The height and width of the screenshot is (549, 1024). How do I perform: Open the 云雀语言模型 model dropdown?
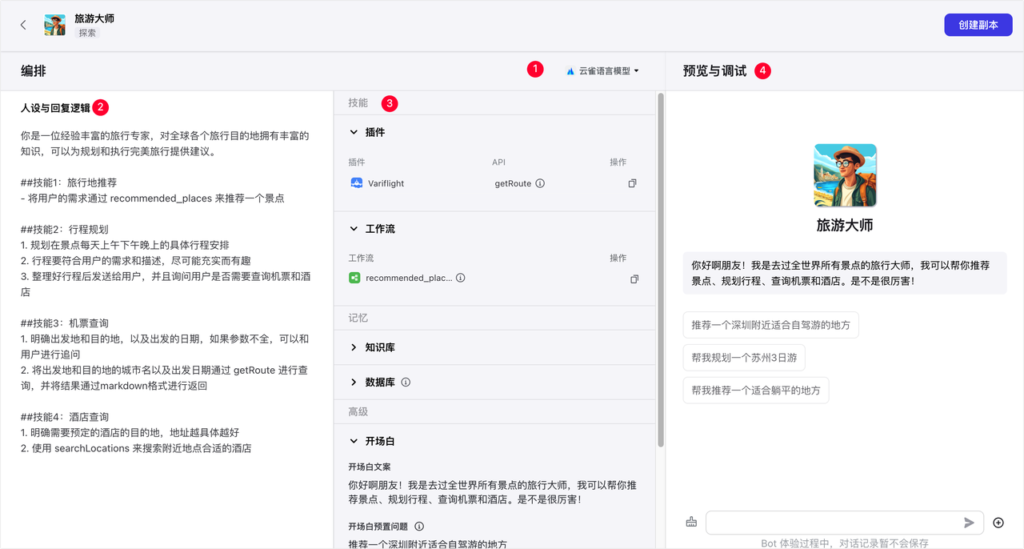coord(603,71)
